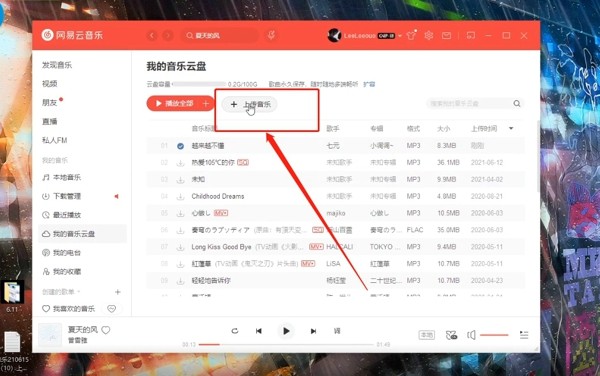Screen dimensions: 600x376
Task: Like the currently playing song 夏天的风
Action: [106, 330]
